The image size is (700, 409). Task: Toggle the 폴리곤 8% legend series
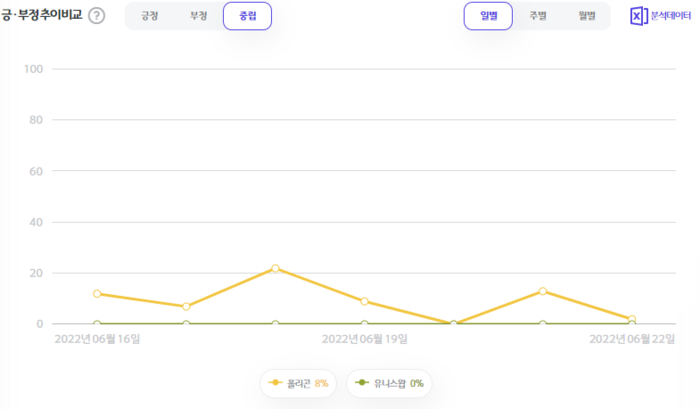pos(299,383)
